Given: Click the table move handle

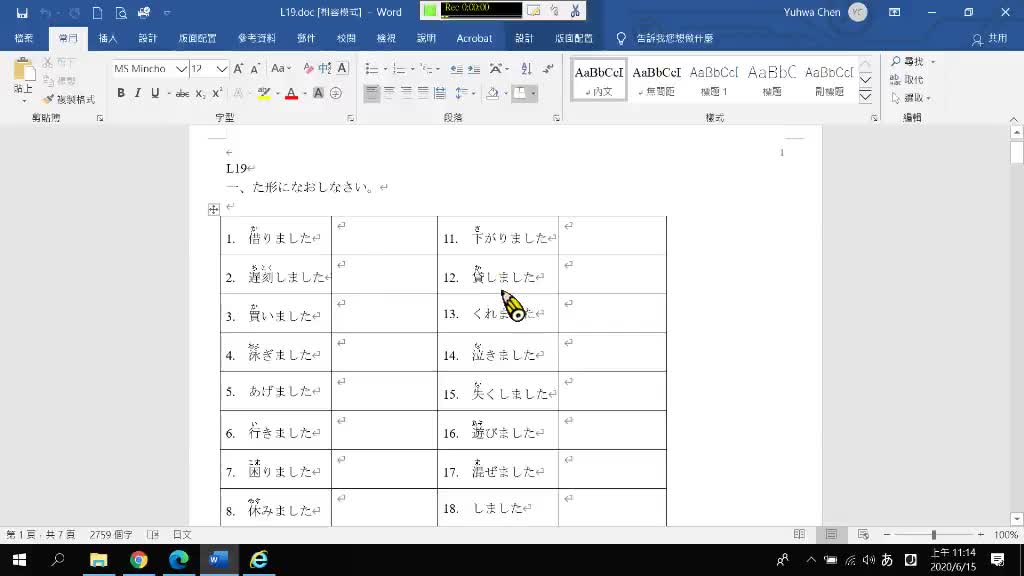Looking at the screenshot, I should [x=213, y=209].
